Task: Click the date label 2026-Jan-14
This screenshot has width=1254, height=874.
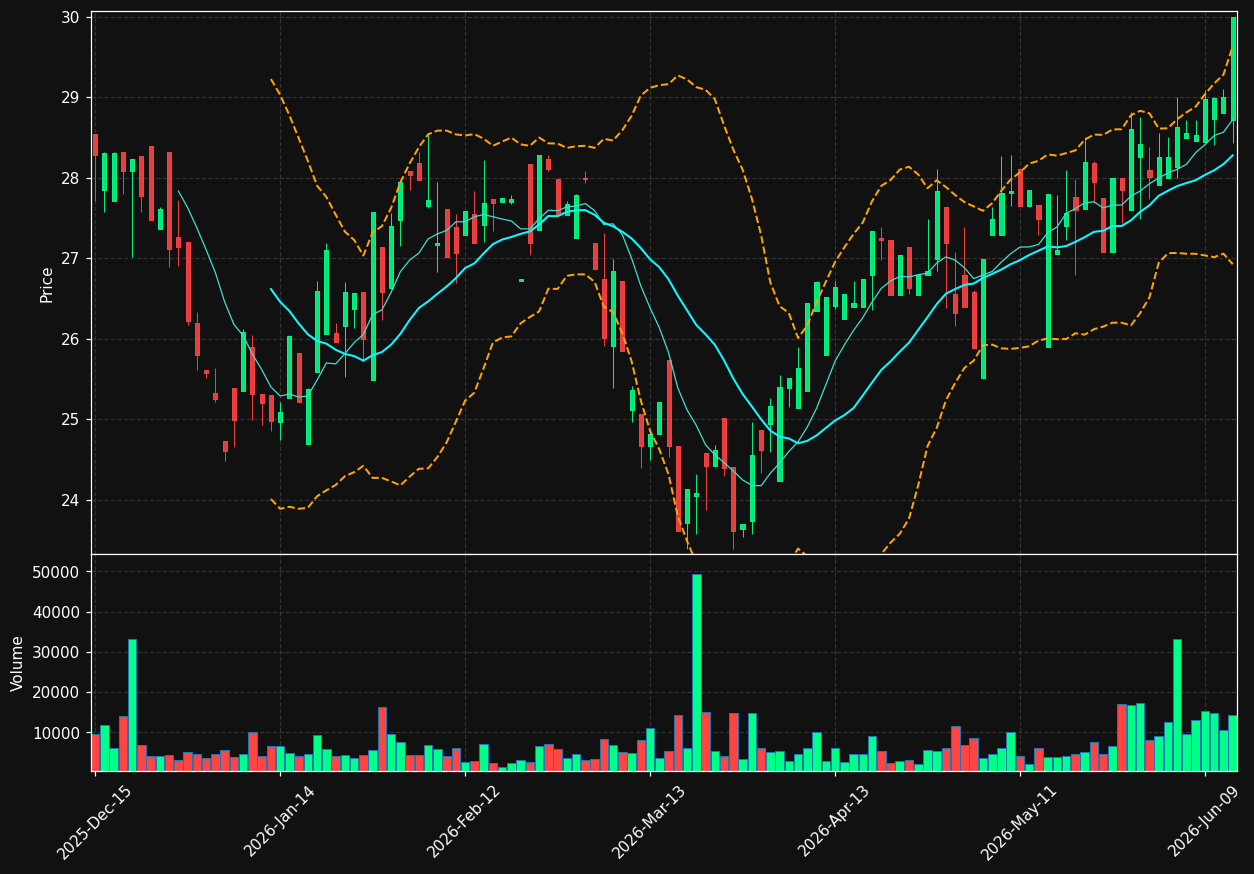Action: pos(279,823)
